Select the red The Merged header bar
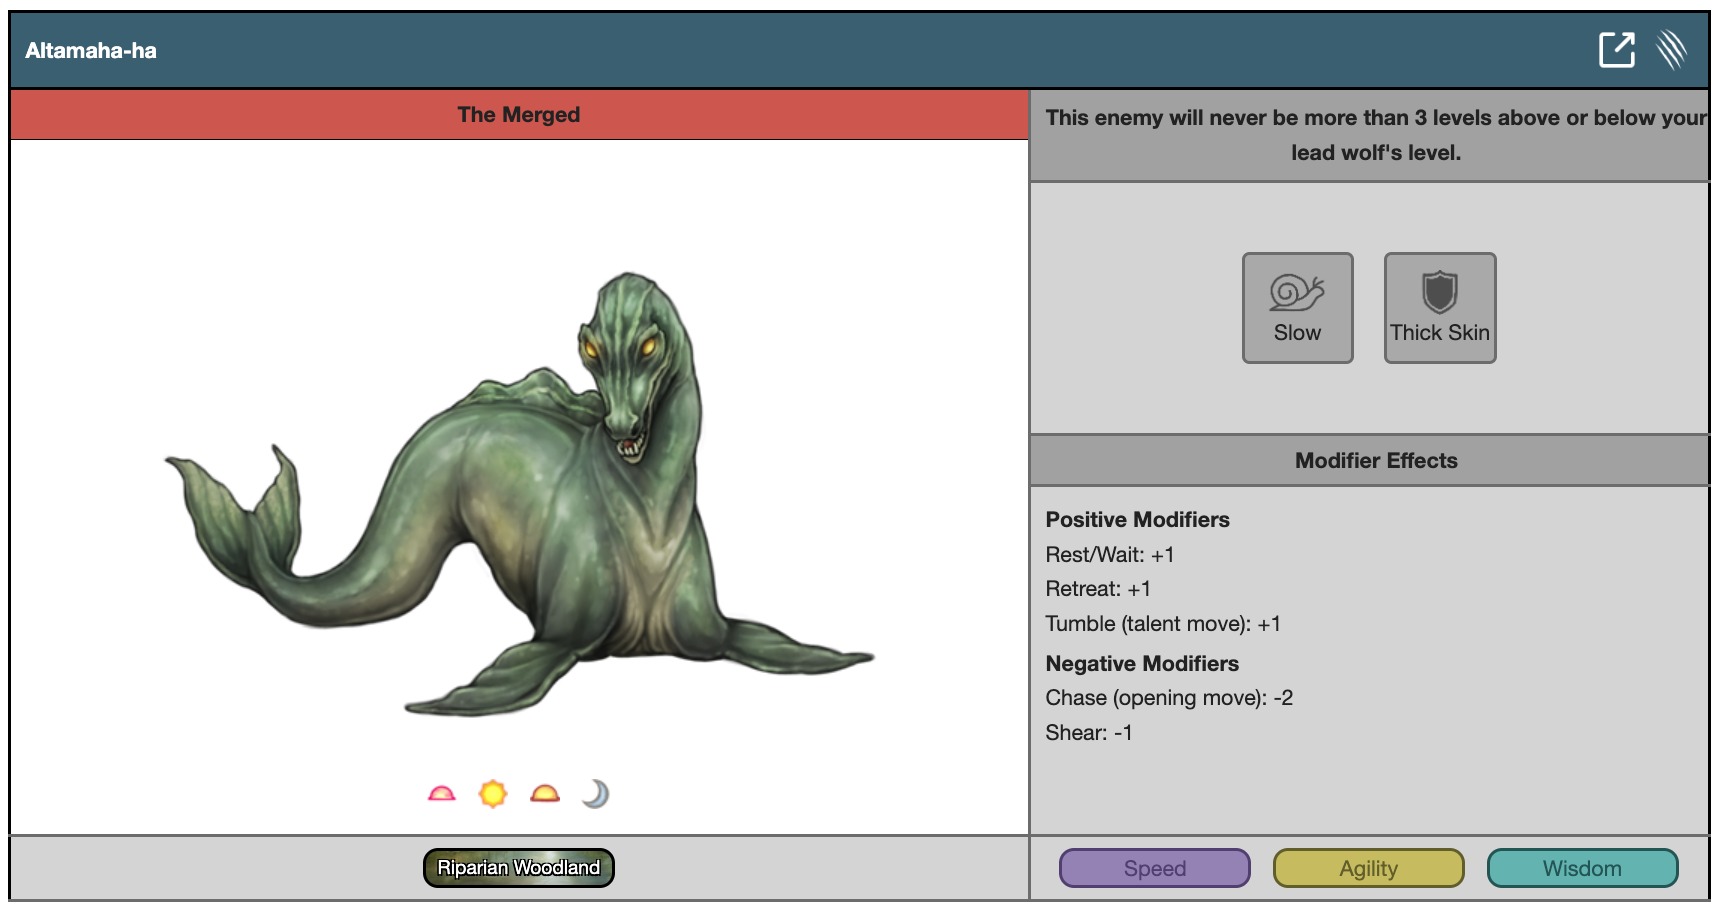The image size is (1717, 910). [518, 115]
